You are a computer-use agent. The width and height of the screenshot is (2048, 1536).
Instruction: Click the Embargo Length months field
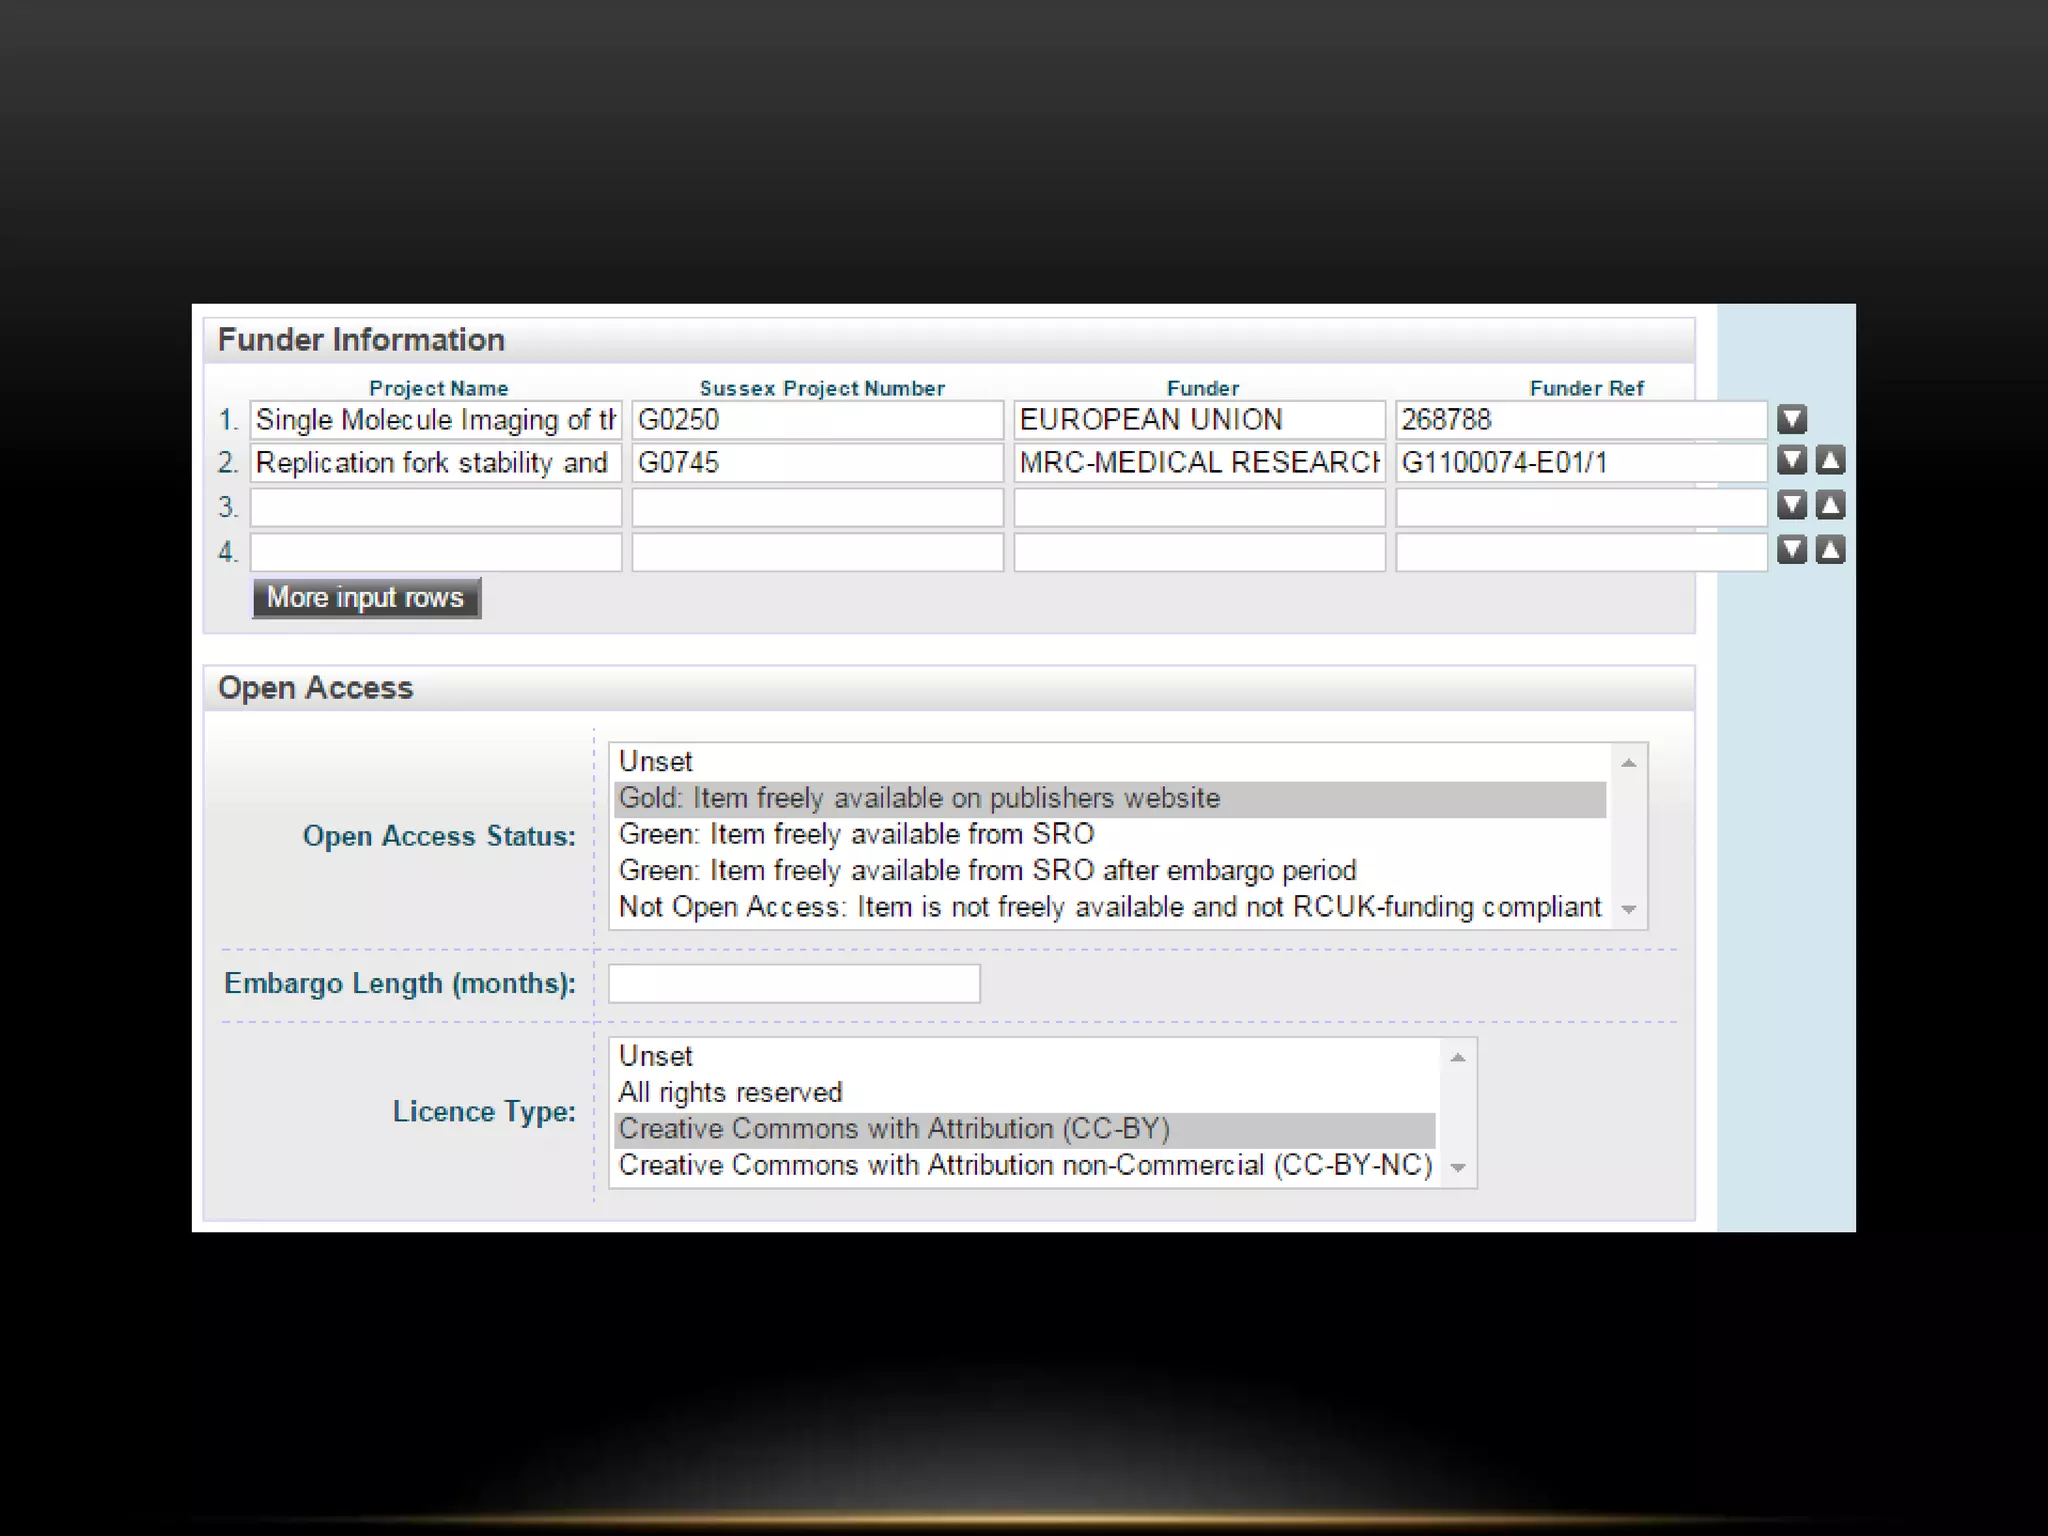point(794,983)
